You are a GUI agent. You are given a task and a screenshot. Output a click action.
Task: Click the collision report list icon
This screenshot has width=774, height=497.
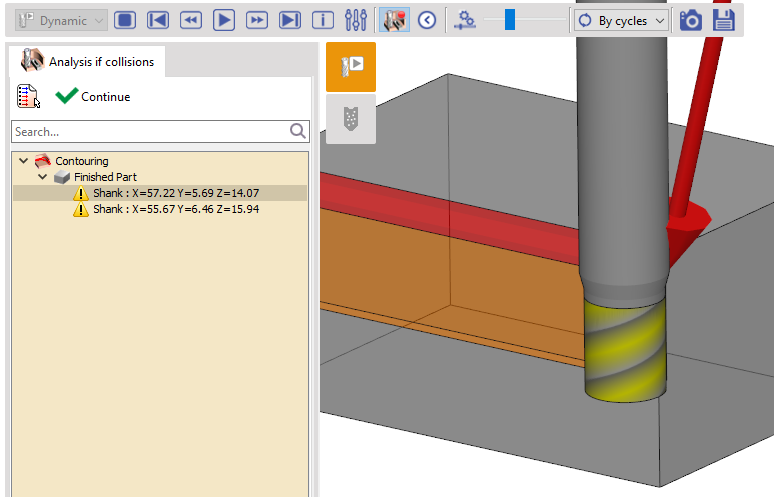[29, 96]
